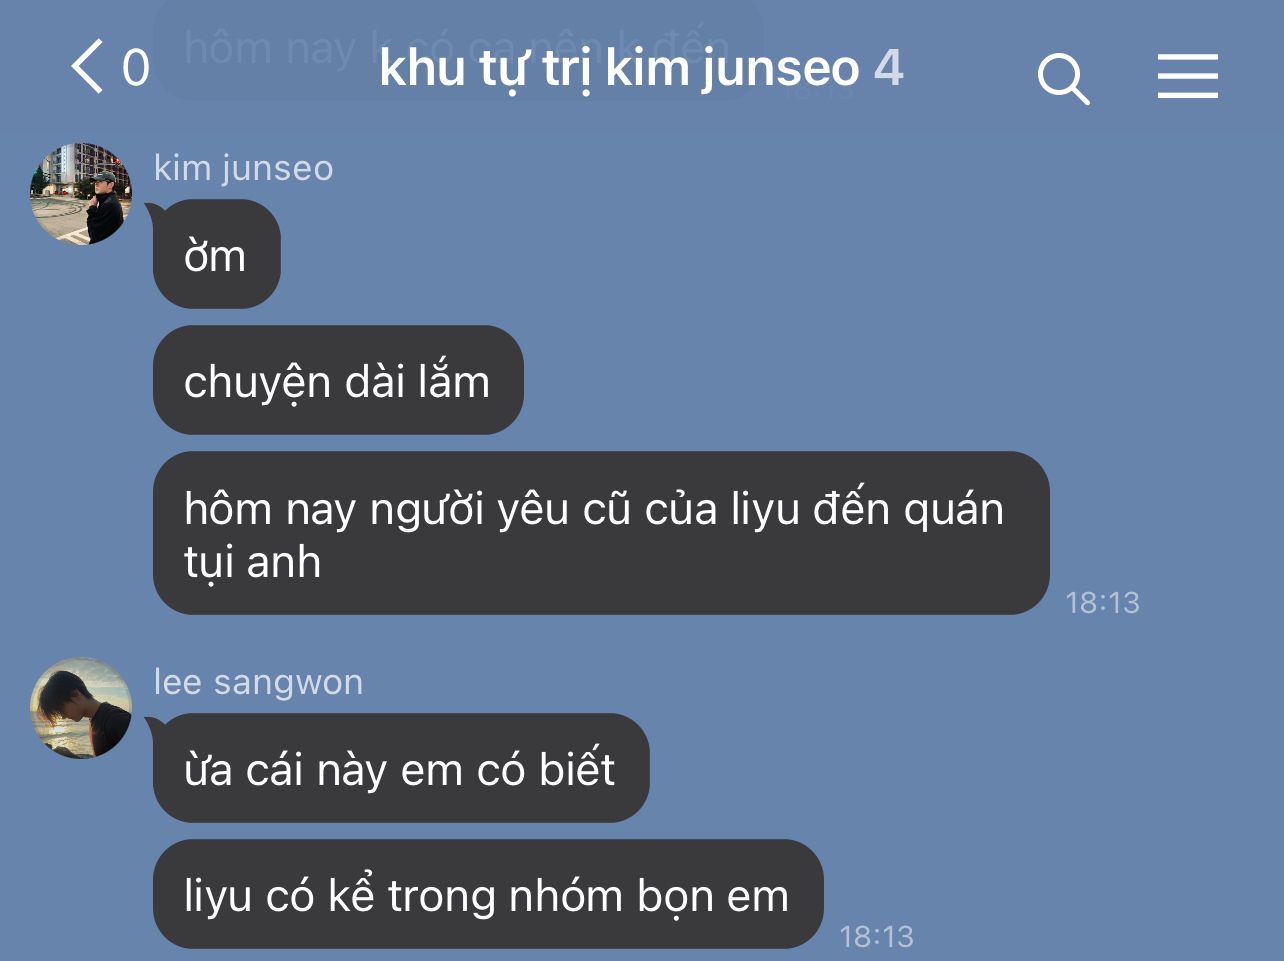Select message about người yêu cũ của liyu
This screenshot has height=961, width=1284.
(x=601, y=533)
